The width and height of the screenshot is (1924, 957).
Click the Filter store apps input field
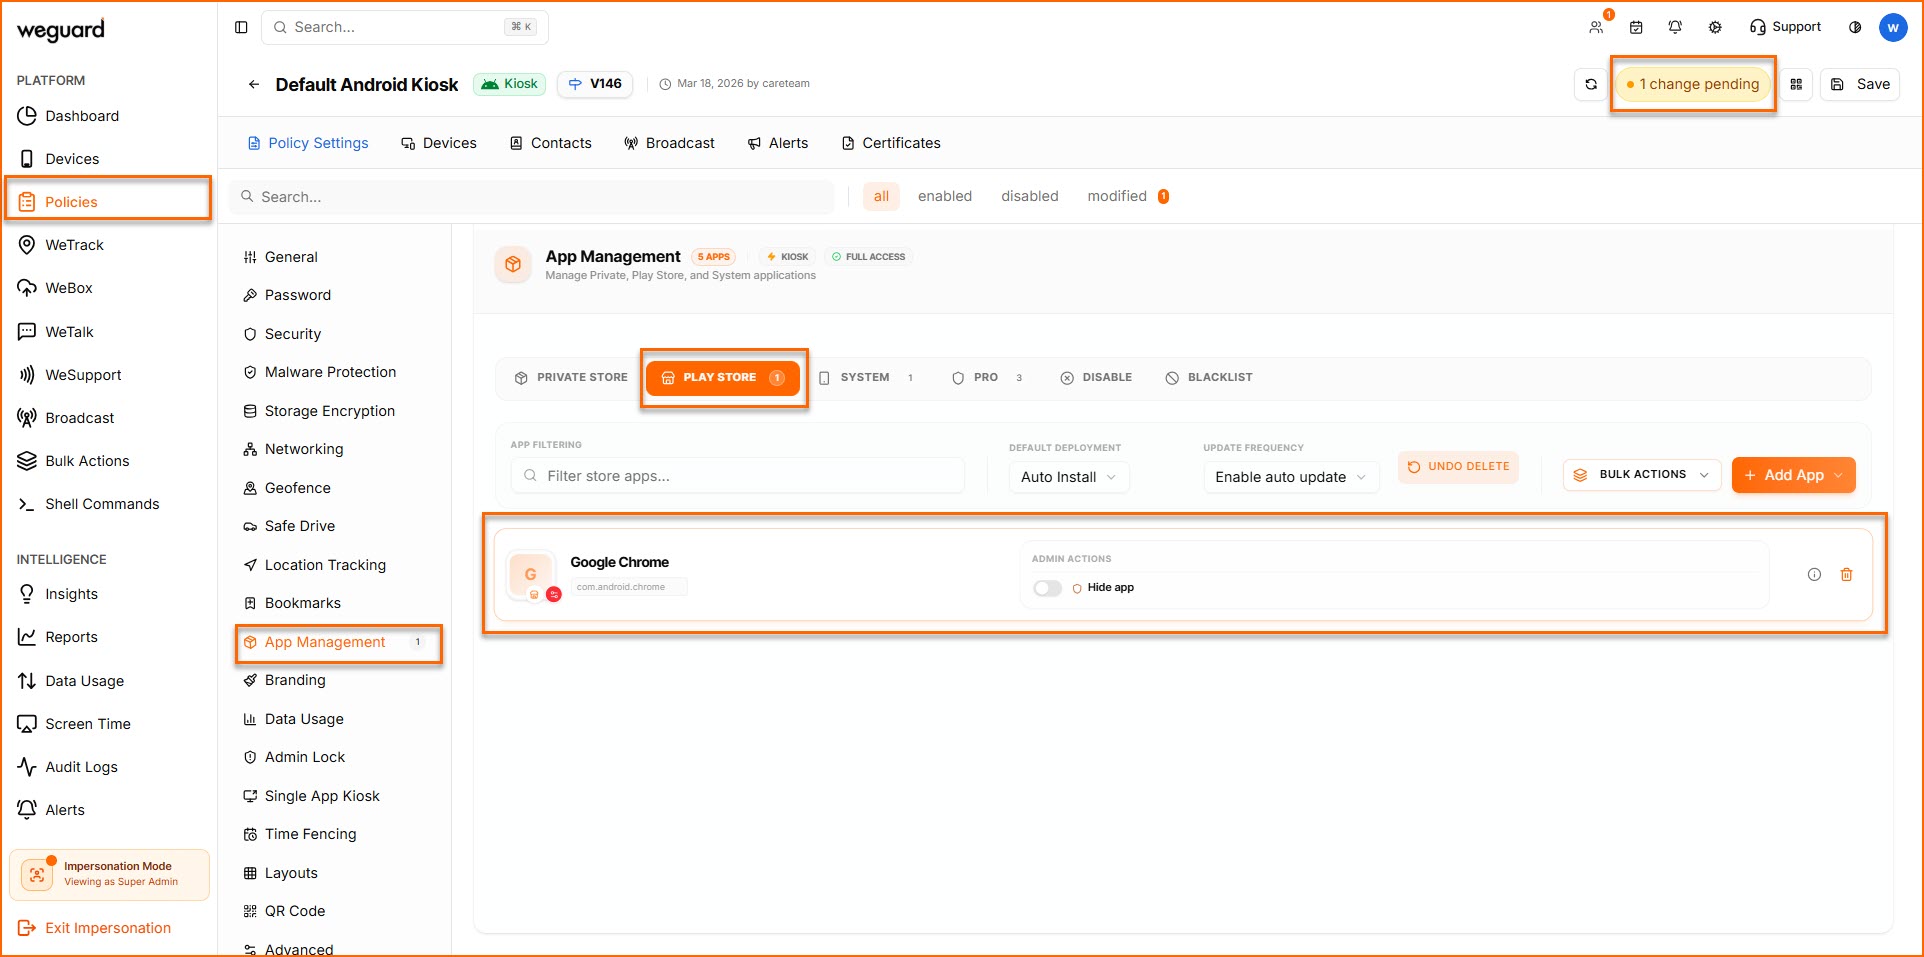point(740,476)
